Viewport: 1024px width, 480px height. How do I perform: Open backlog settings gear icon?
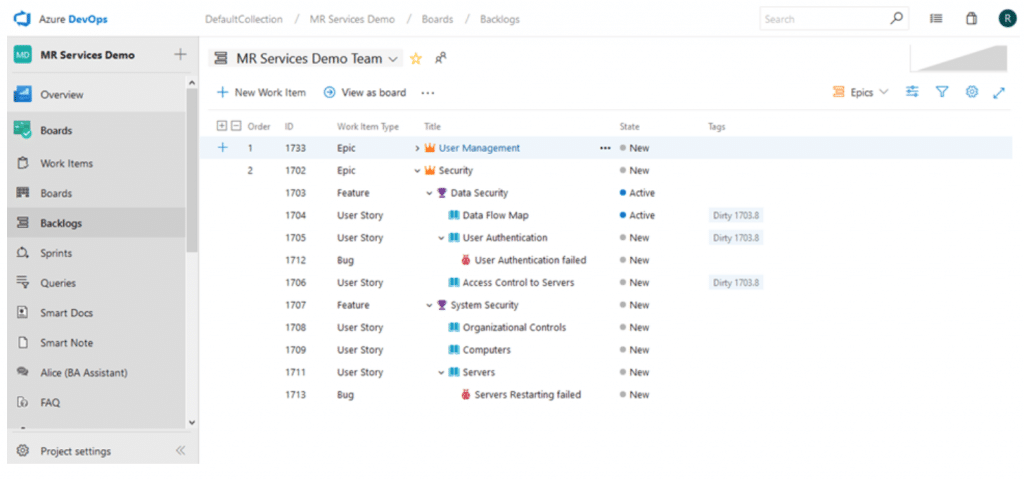(971, 92)
